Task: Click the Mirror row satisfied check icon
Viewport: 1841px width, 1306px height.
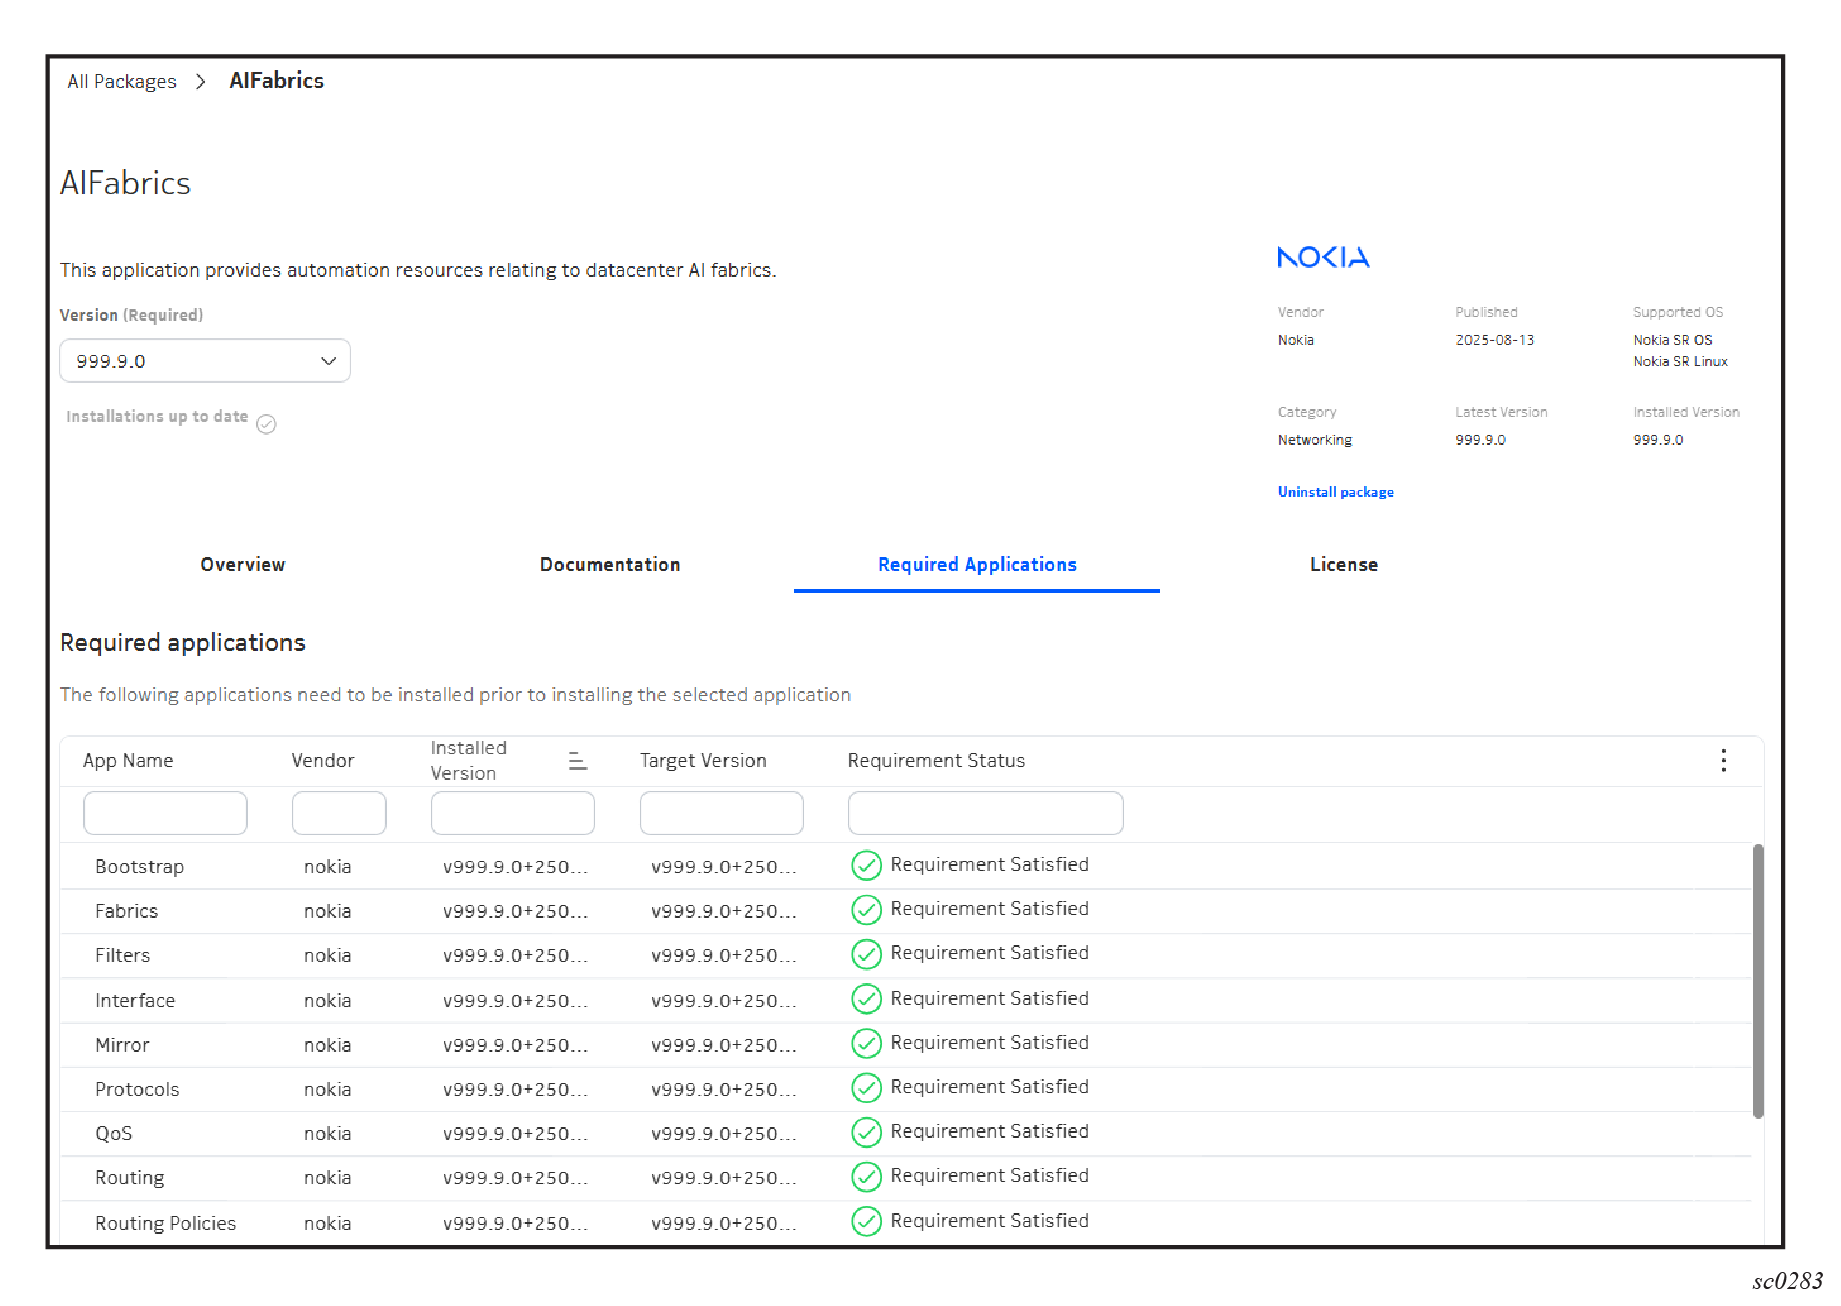Action: [x=866, y=1044]
